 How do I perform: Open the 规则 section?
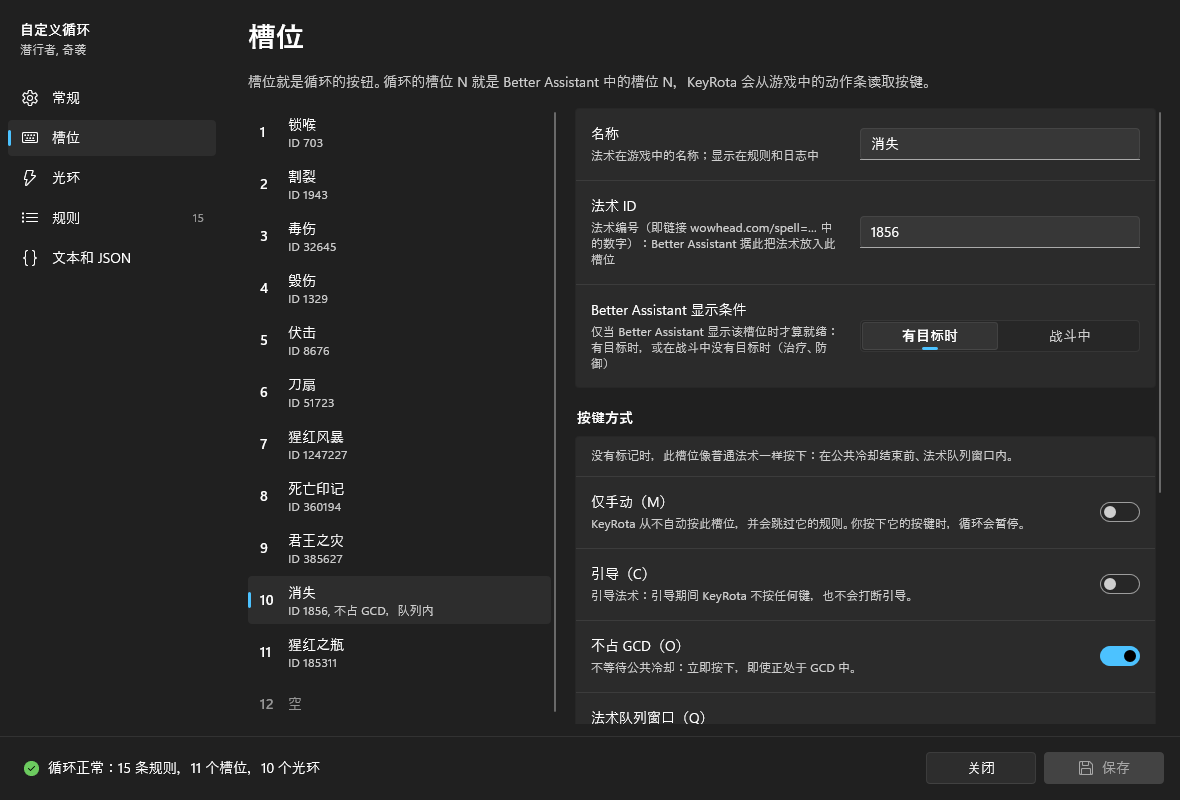112,217
